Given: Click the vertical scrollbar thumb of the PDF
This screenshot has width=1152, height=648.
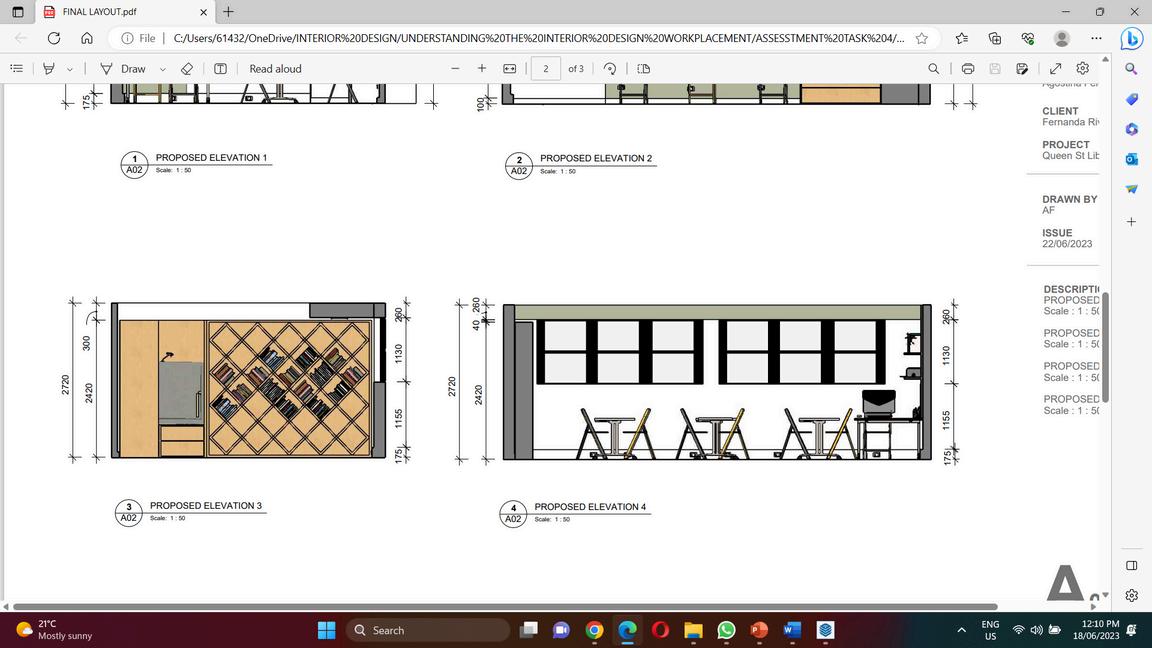Looking at the screenshot, I should [1105, 347].
